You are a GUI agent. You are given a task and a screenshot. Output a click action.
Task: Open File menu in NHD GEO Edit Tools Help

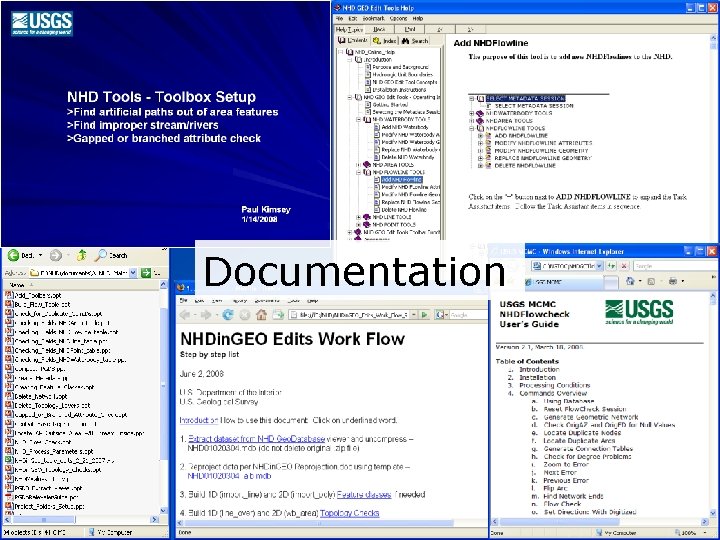click(x=339, y=18)
